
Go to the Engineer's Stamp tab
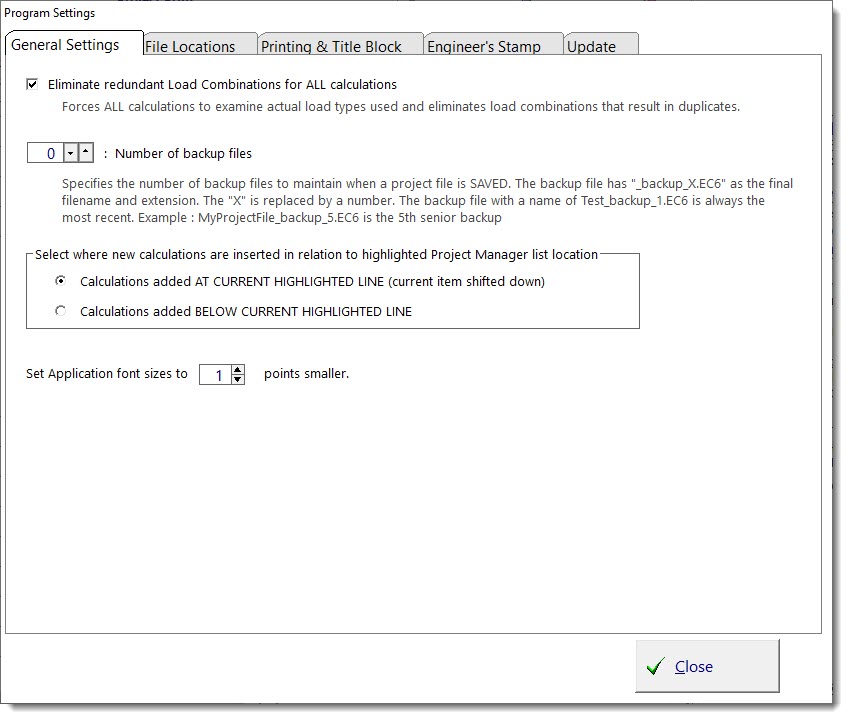coord(484,46)
